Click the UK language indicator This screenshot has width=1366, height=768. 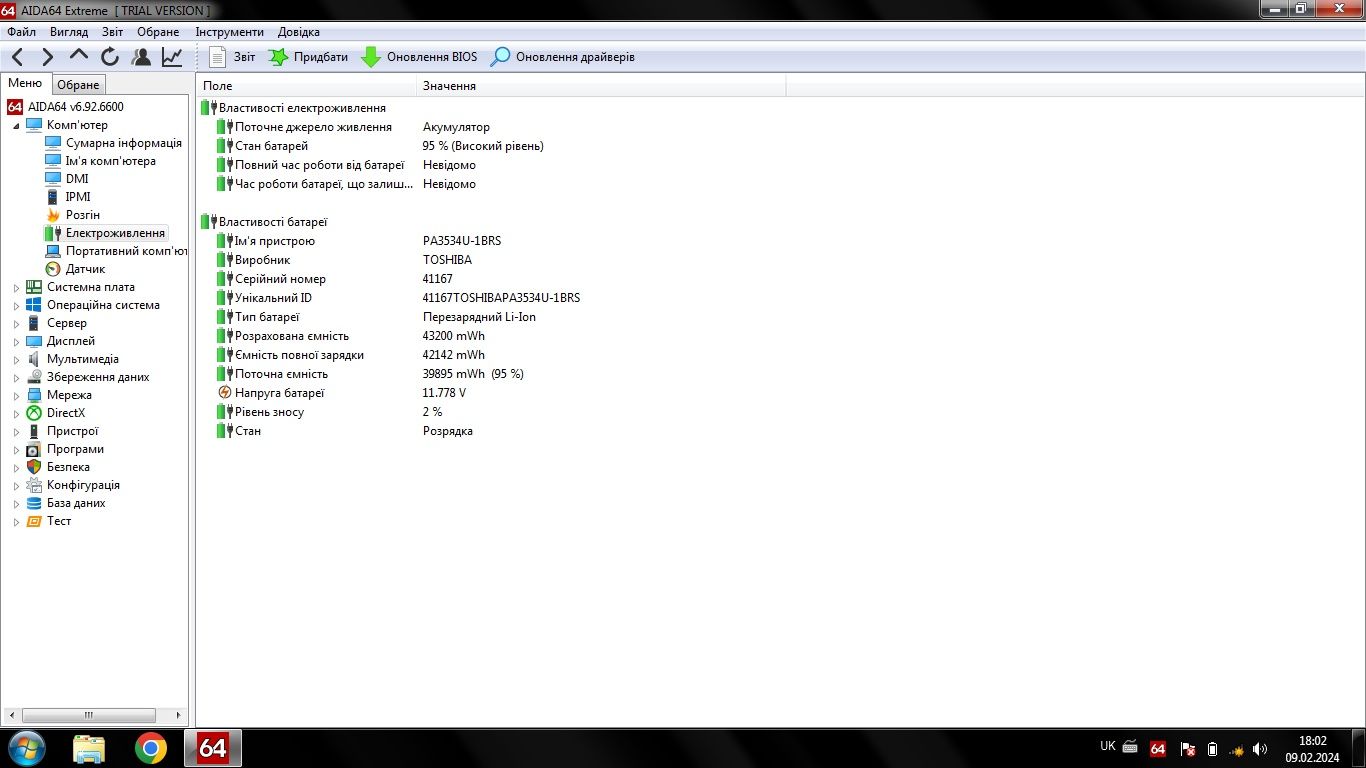1108,746
